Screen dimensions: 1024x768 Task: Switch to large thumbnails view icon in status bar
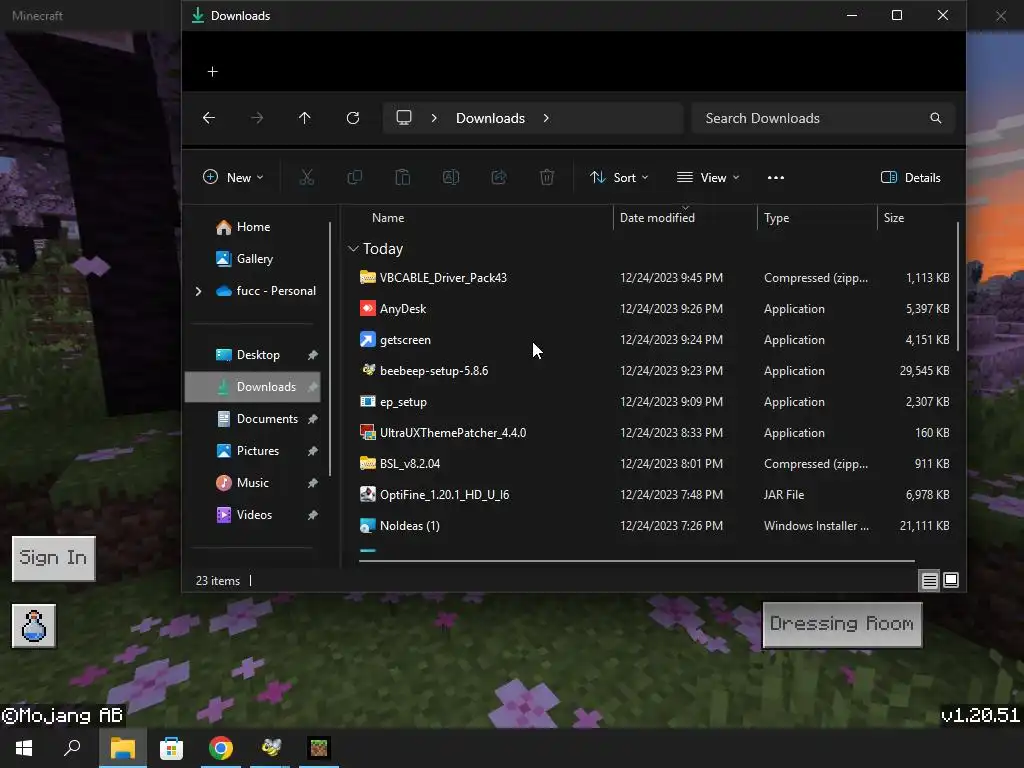click(x=951, y=580)
